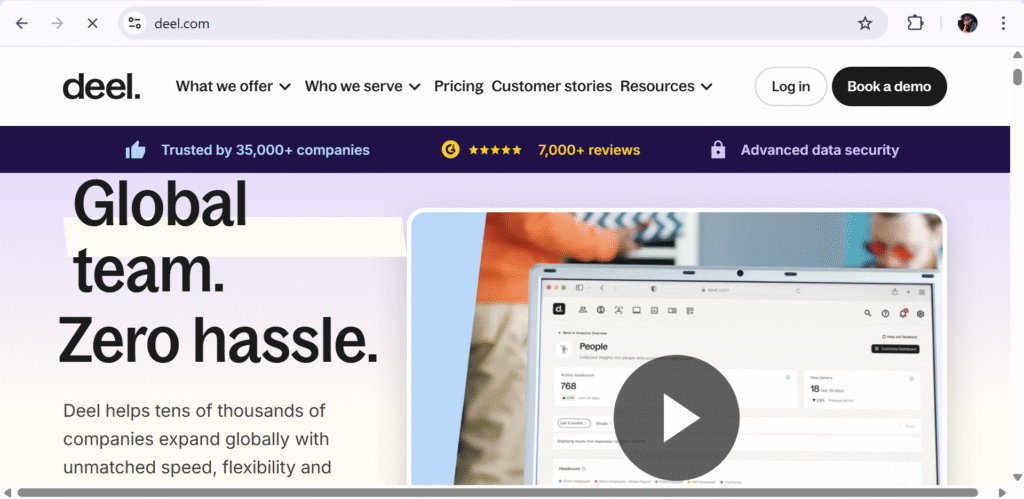Click the G2 badge icon

tap(450, 150)
